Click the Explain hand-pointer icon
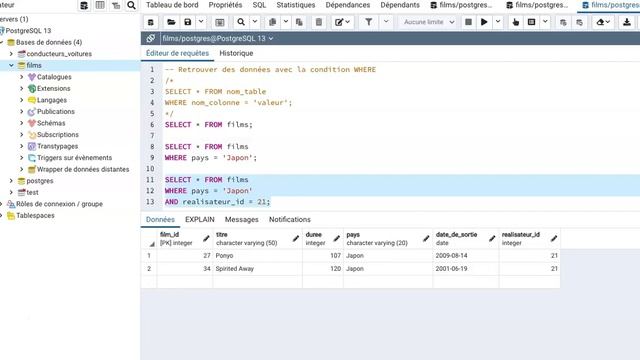Screen dimensions: 640x360 point(516,22)
